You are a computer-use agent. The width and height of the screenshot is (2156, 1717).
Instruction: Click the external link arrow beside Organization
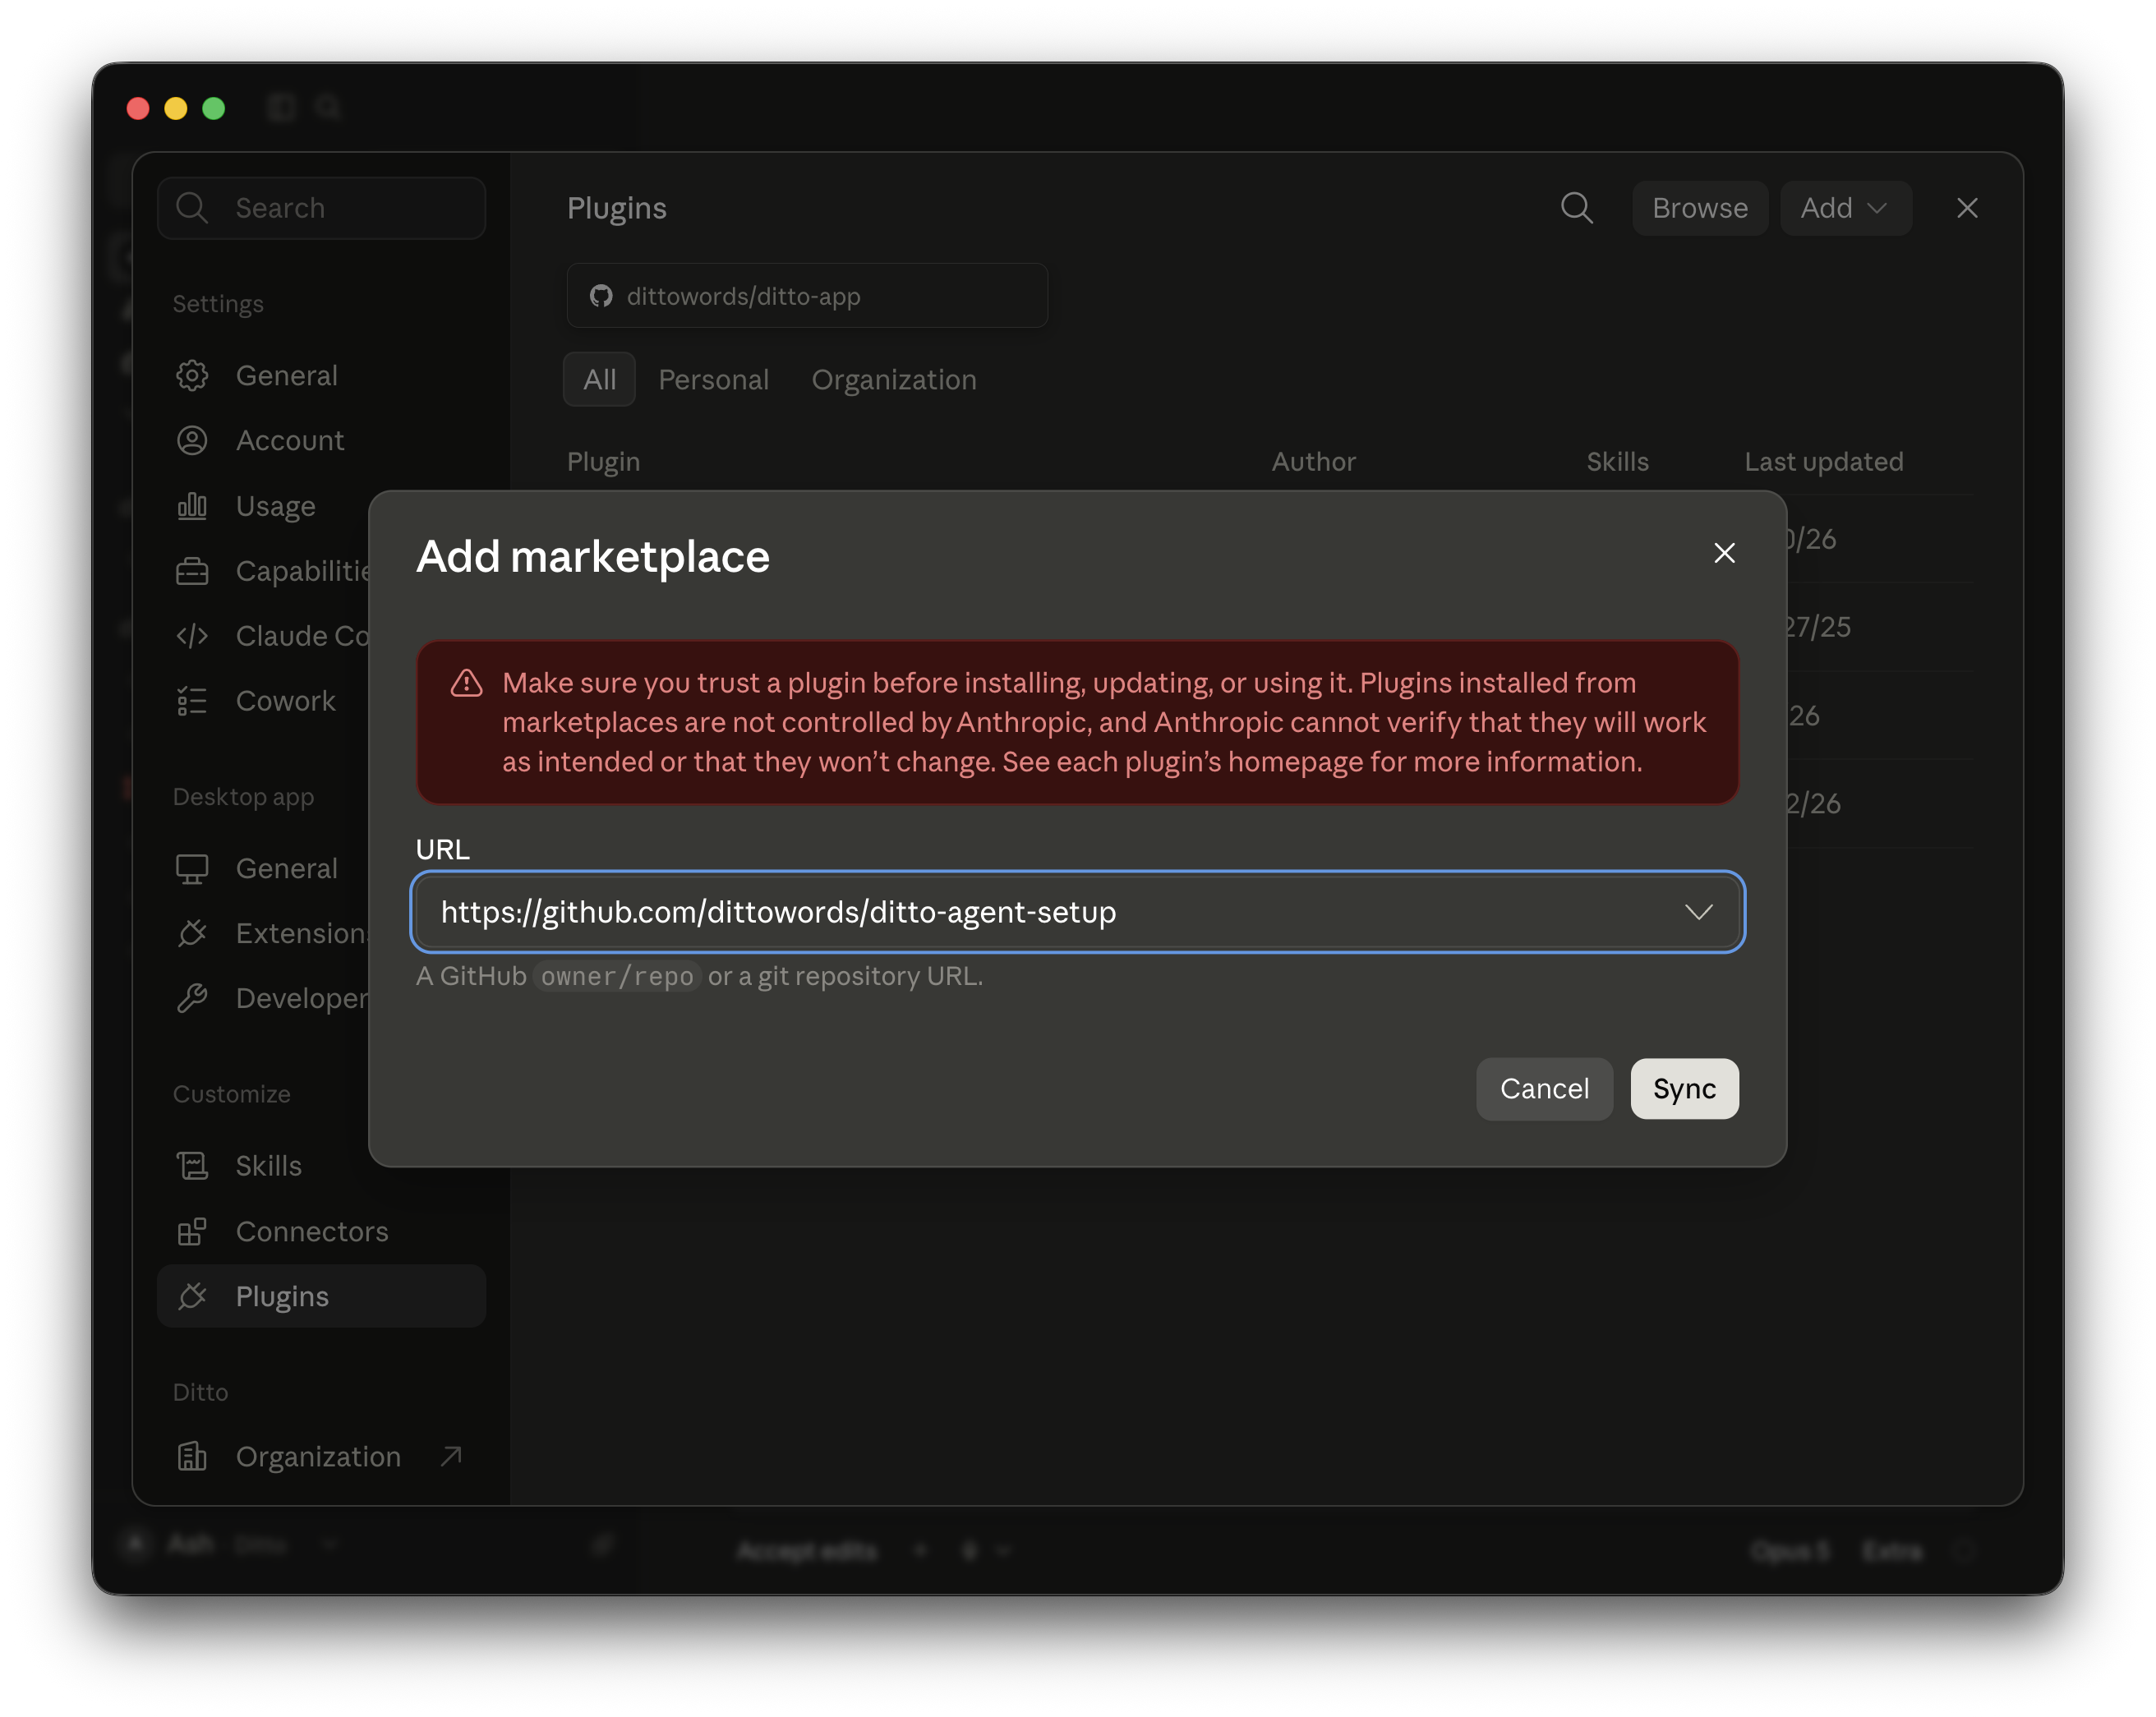tap(451, 1456)
